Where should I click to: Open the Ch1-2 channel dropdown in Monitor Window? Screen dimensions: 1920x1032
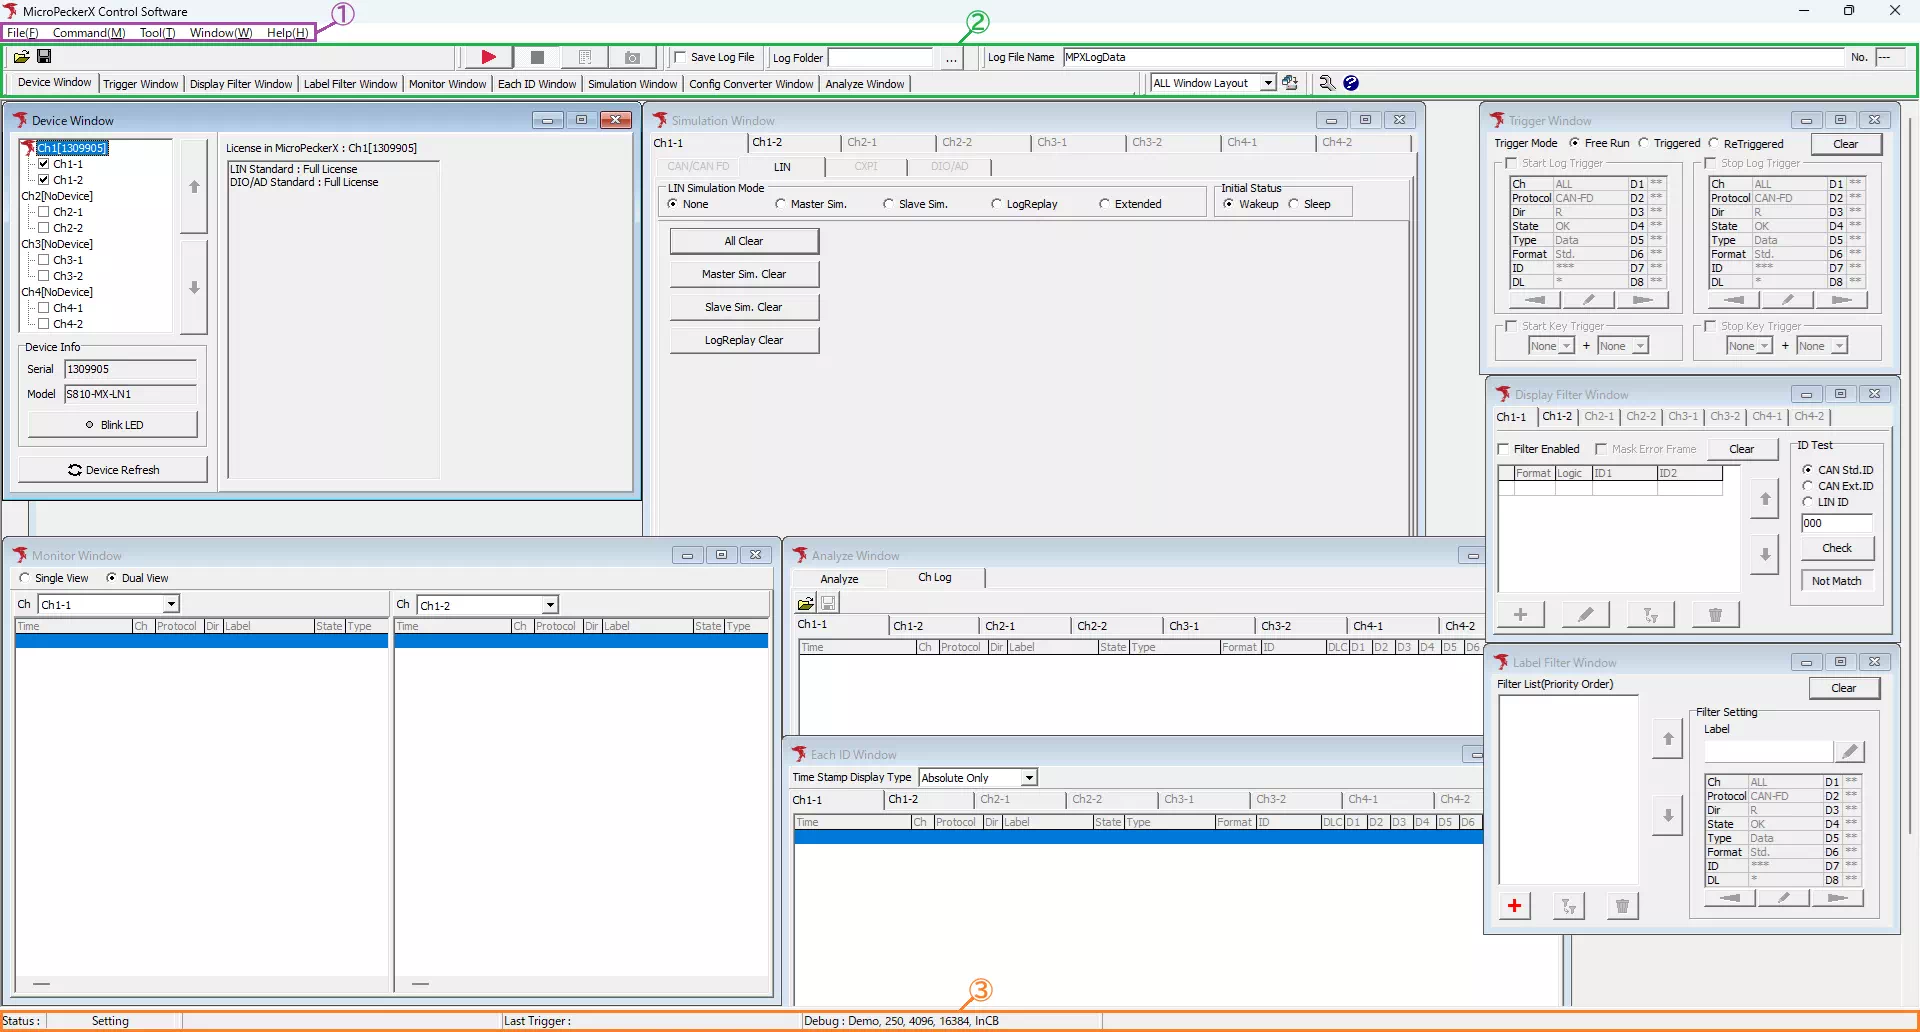(549, 604)
